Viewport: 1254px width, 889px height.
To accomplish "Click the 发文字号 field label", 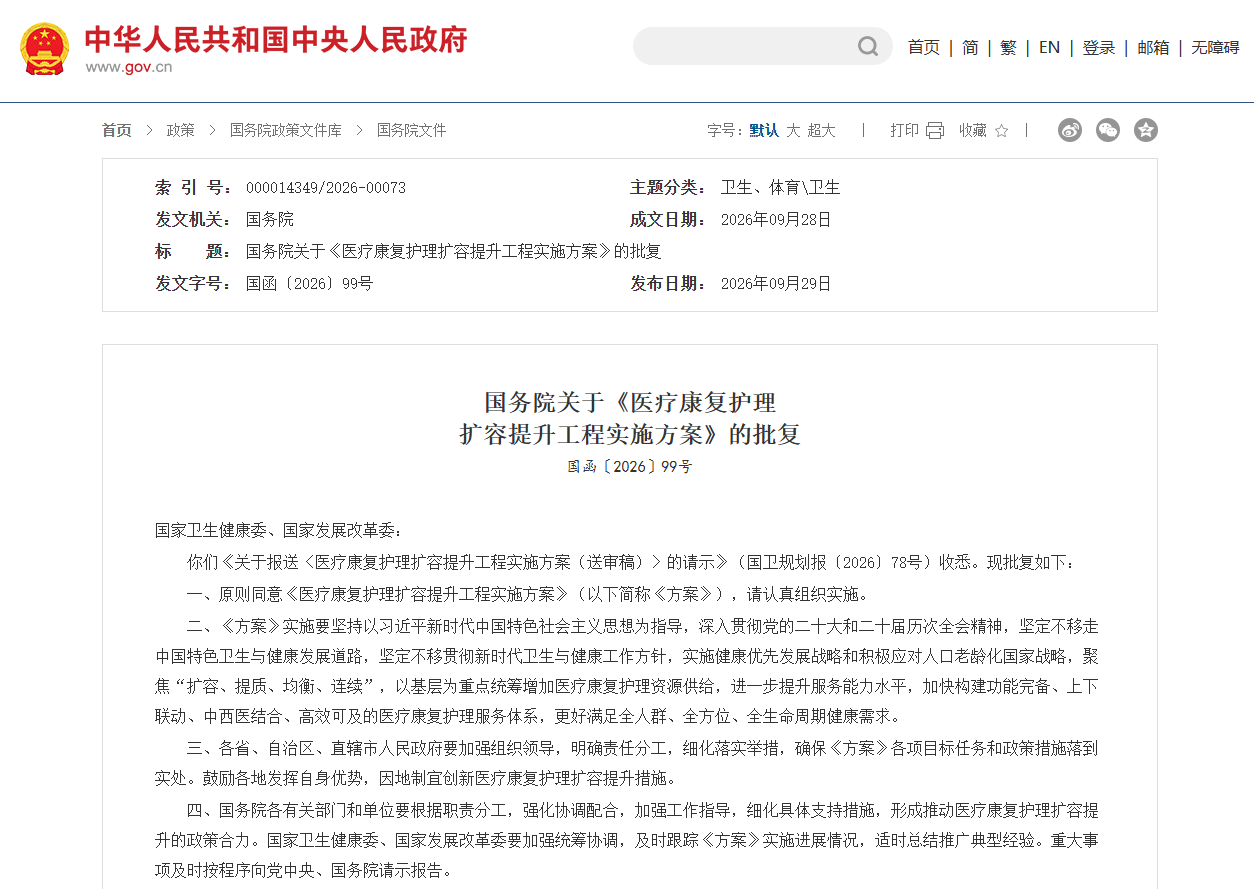I will pyautogui.click(x=194, y=284).
